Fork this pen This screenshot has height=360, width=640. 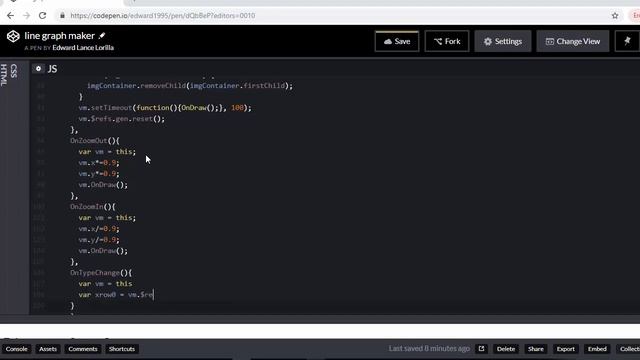pos(447,41)
